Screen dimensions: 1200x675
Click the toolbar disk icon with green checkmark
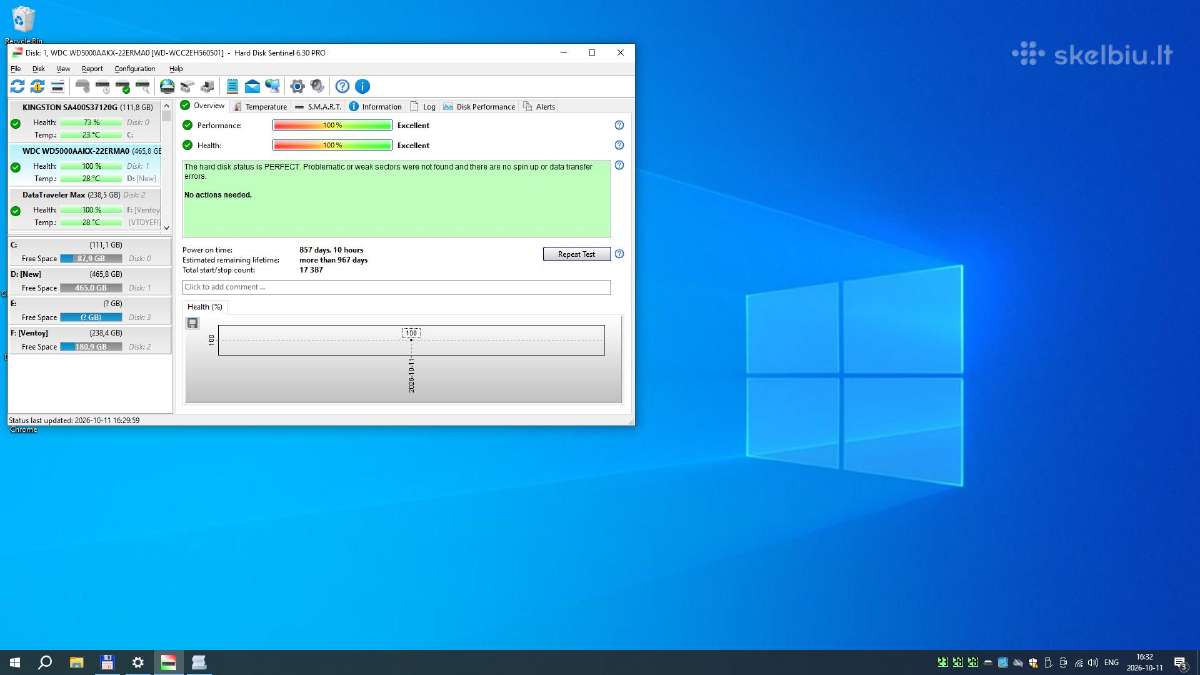pyautogui.click(x=122, y=87)
